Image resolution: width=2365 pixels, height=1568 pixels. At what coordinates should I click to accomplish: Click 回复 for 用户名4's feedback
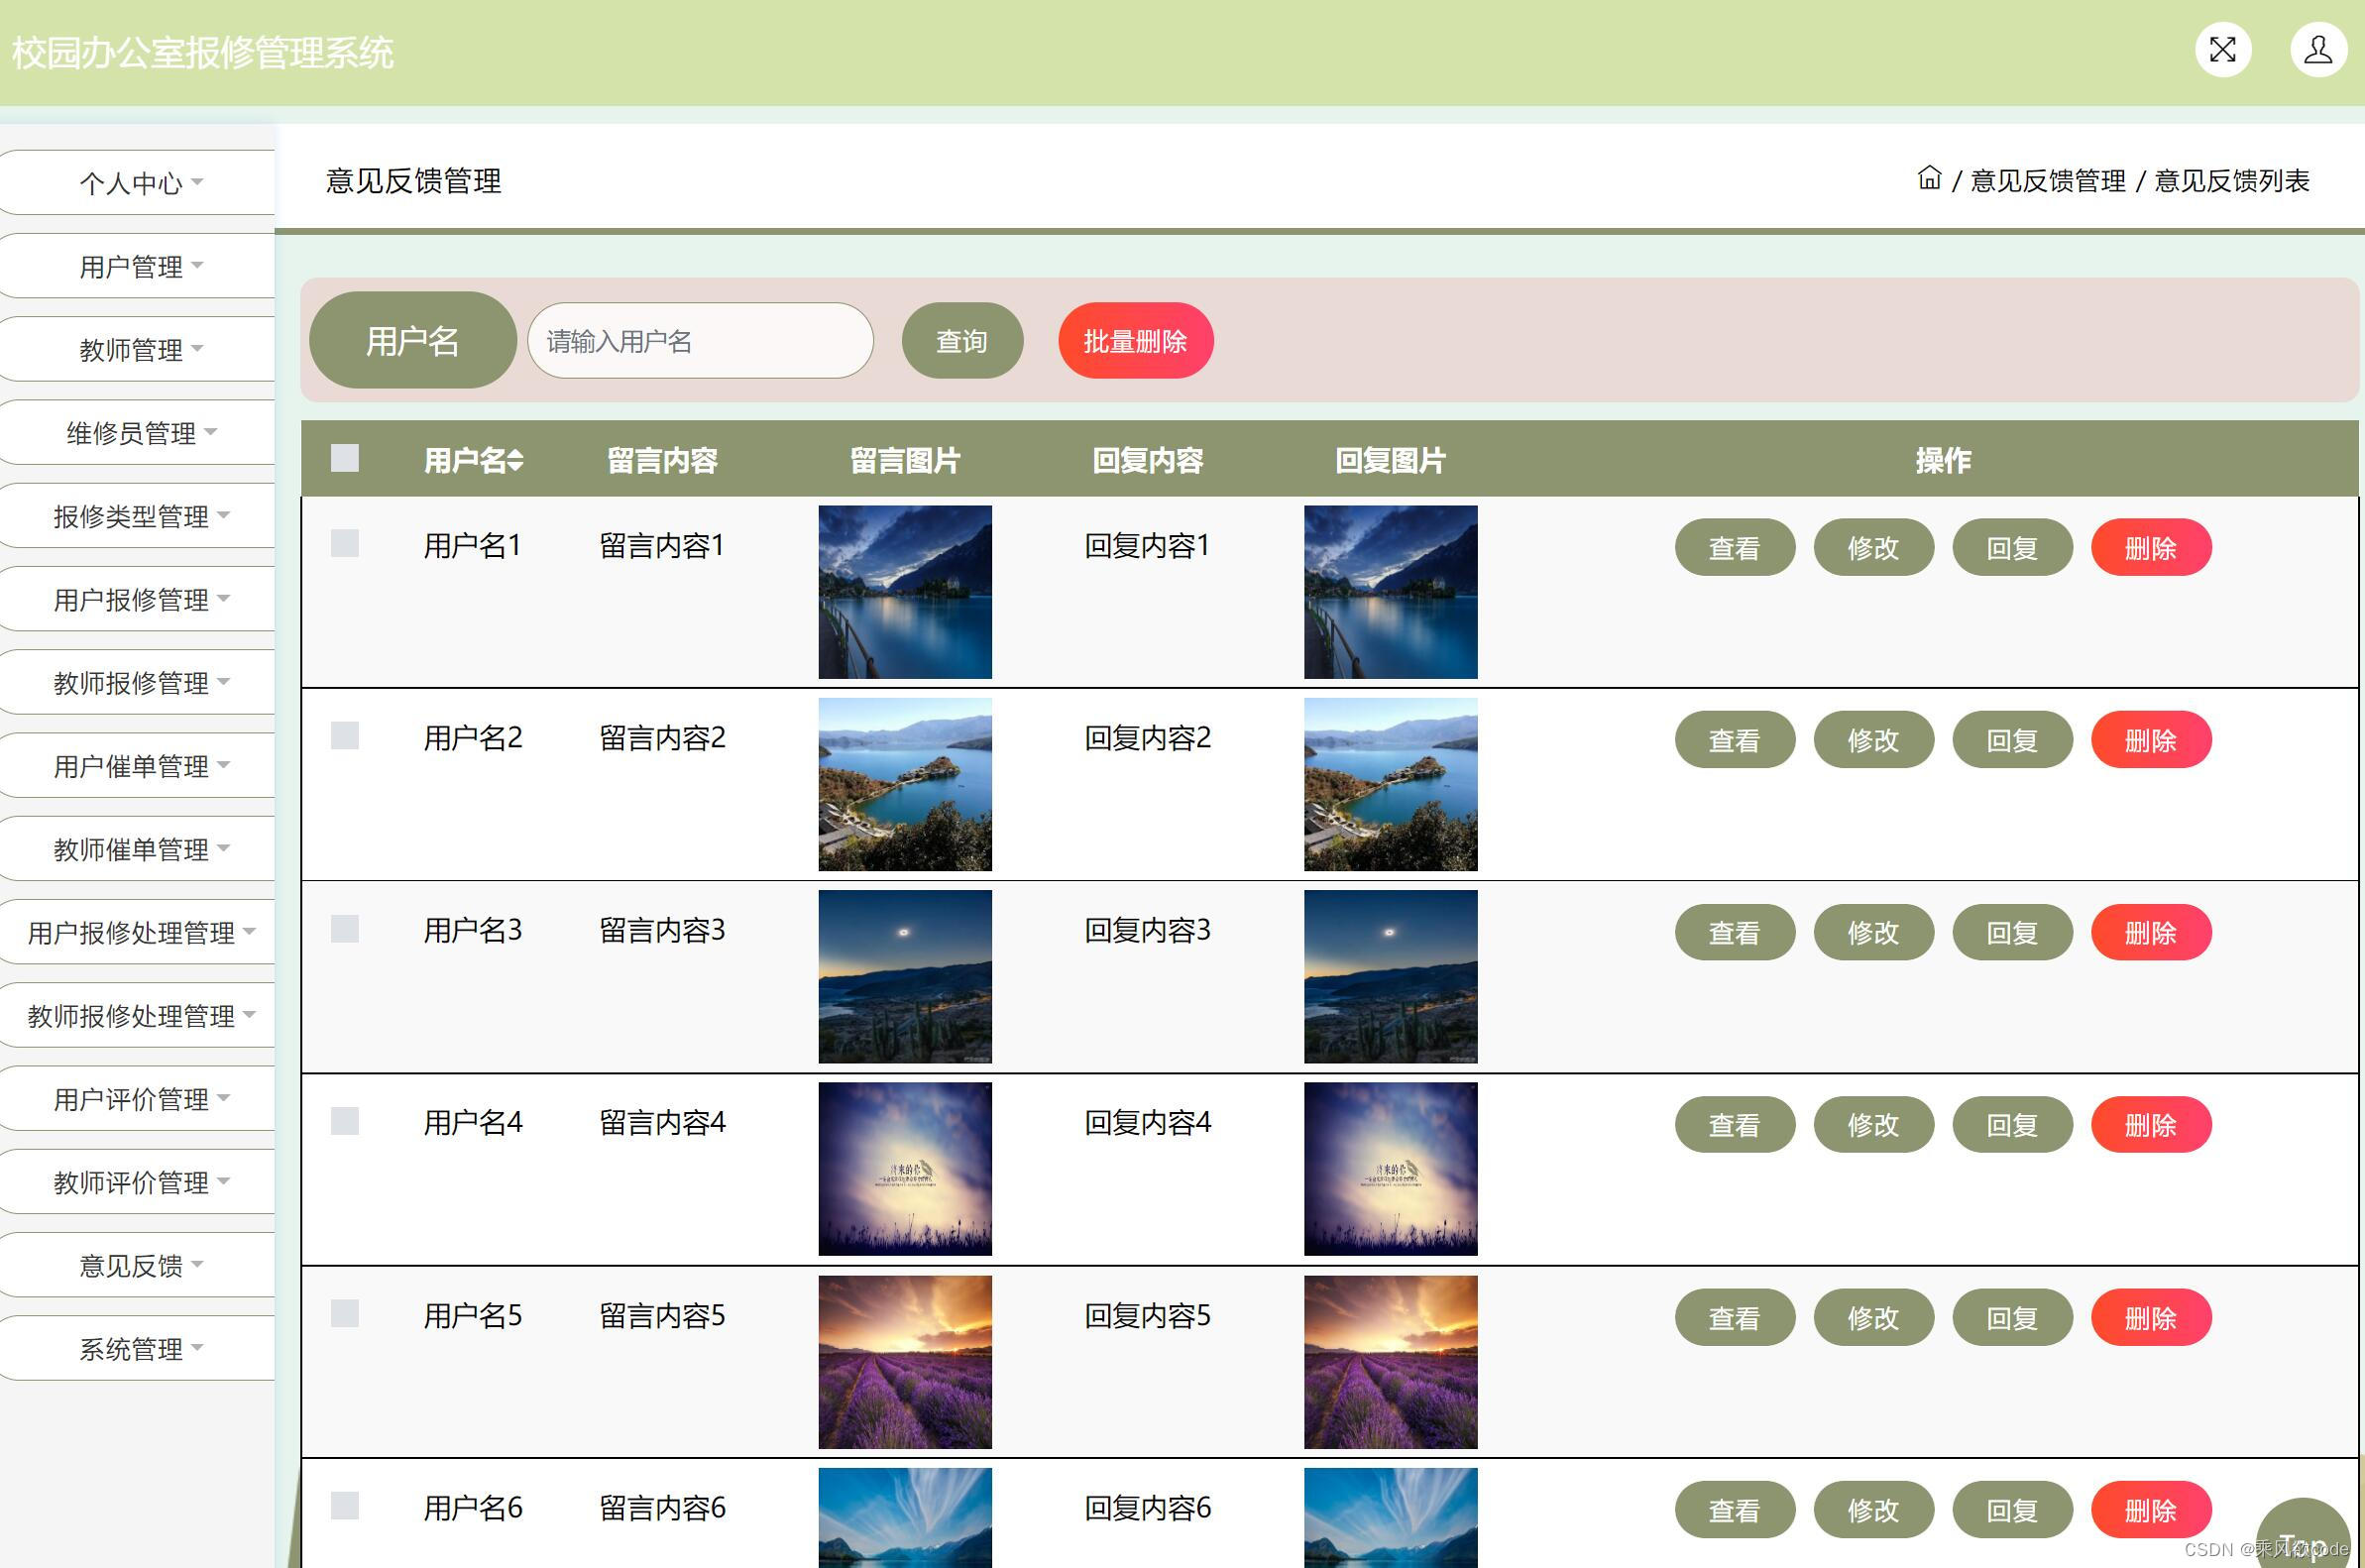point(2011,1124)
